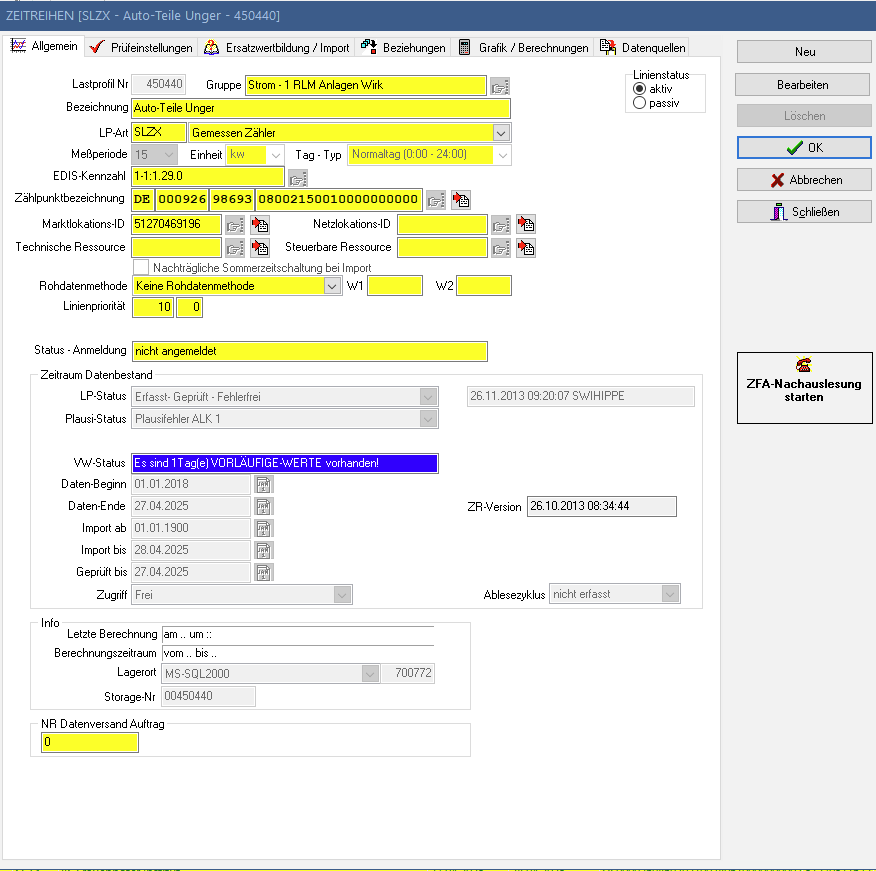The width and height of the screenshot is (876, 871).
Task: Open the Rohdatenmethode dropdown
Action: [x=333, y=286]
